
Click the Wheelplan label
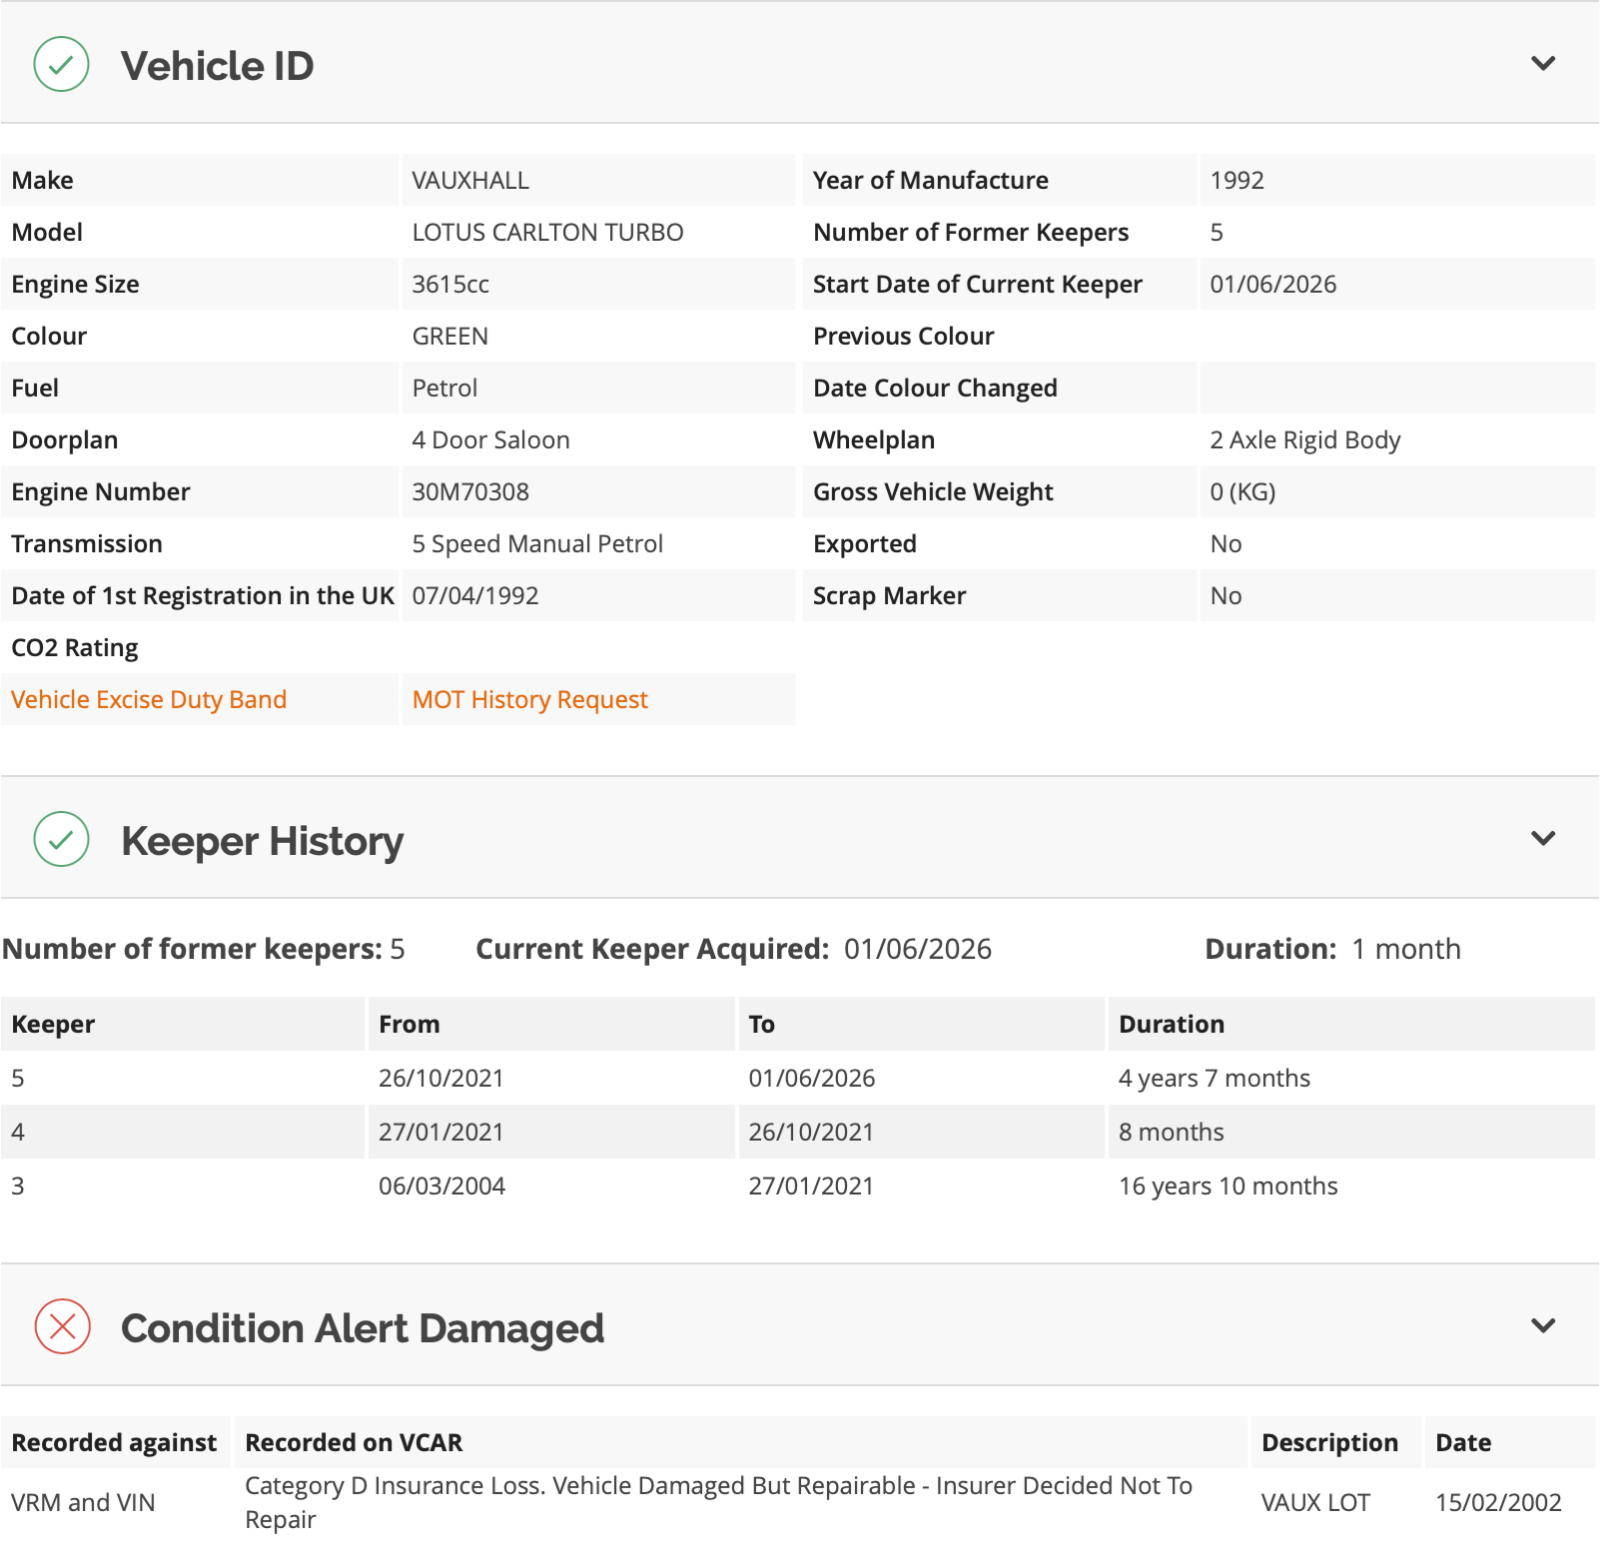874,440
